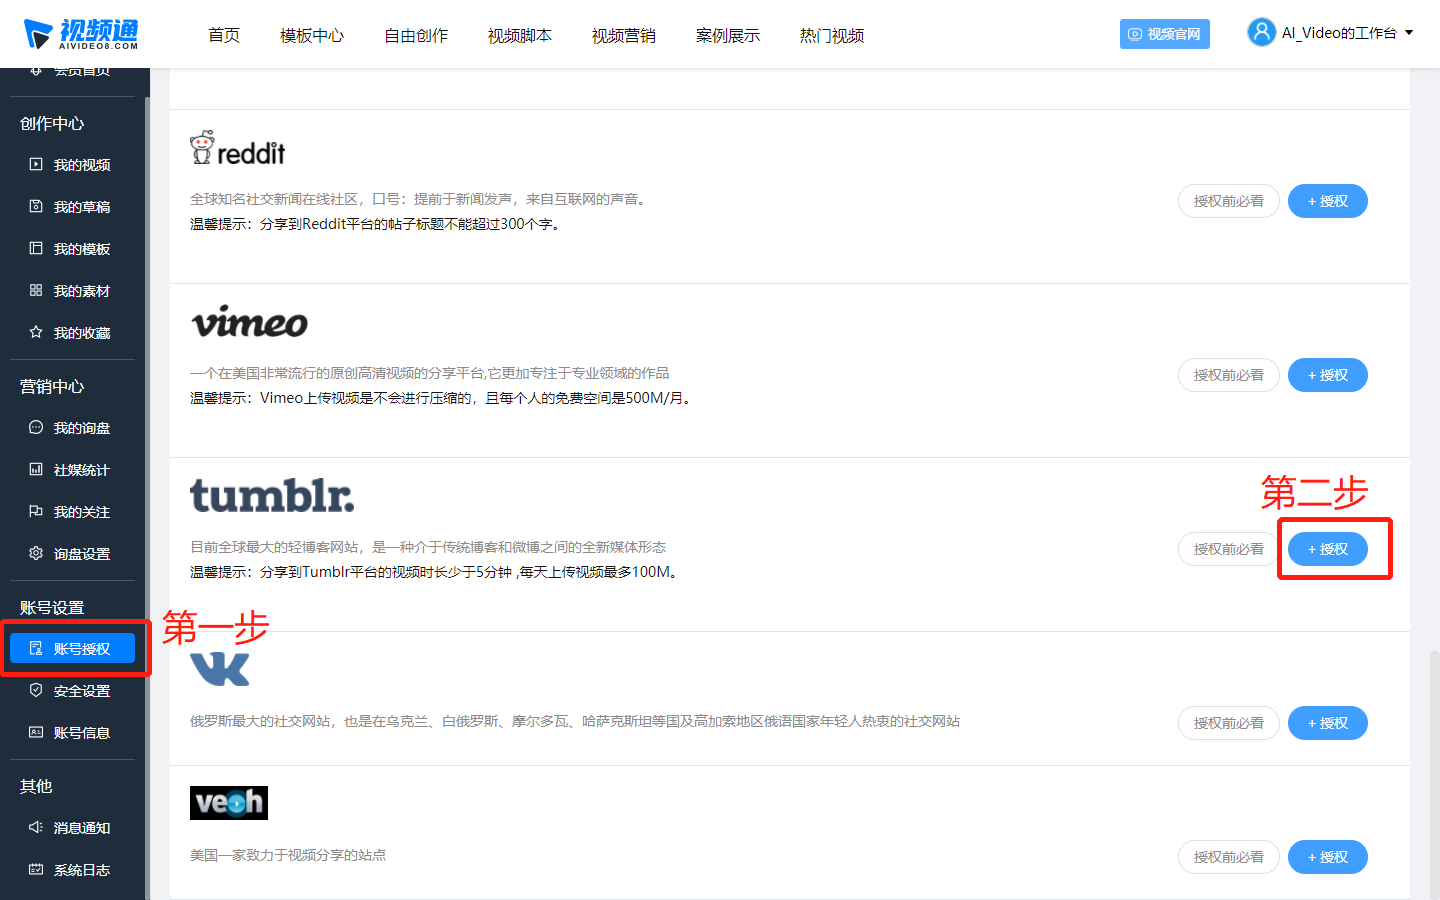Open 视频营销 in top navigation
1440x900 pixels.
click(624, 36)
